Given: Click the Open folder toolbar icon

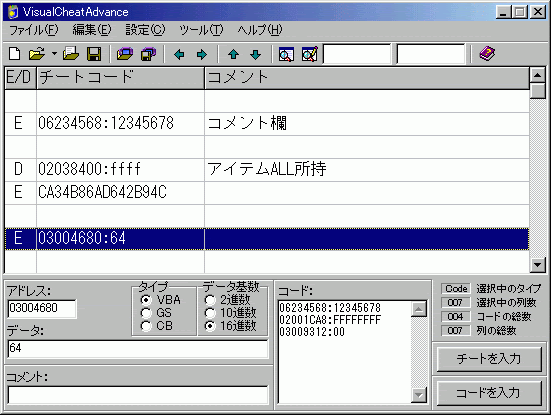Looking at the screenshot, I should click(x=37, y=54).
